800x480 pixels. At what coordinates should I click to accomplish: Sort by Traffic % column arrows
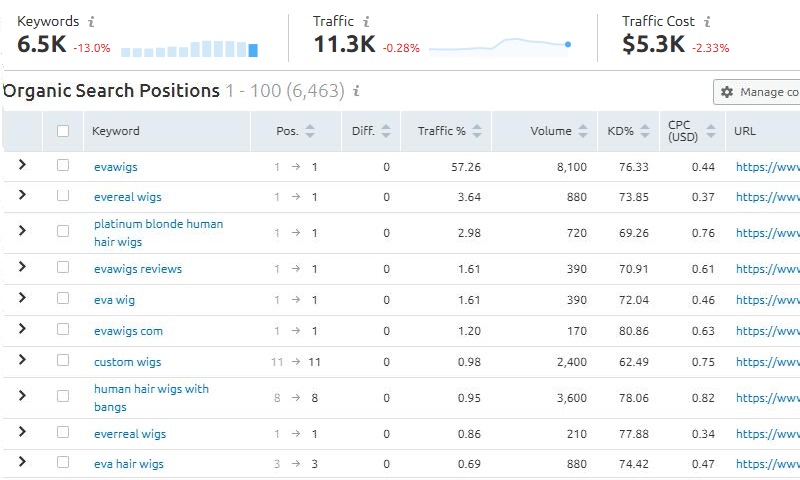pyautogui.click(x=477, y=131)
